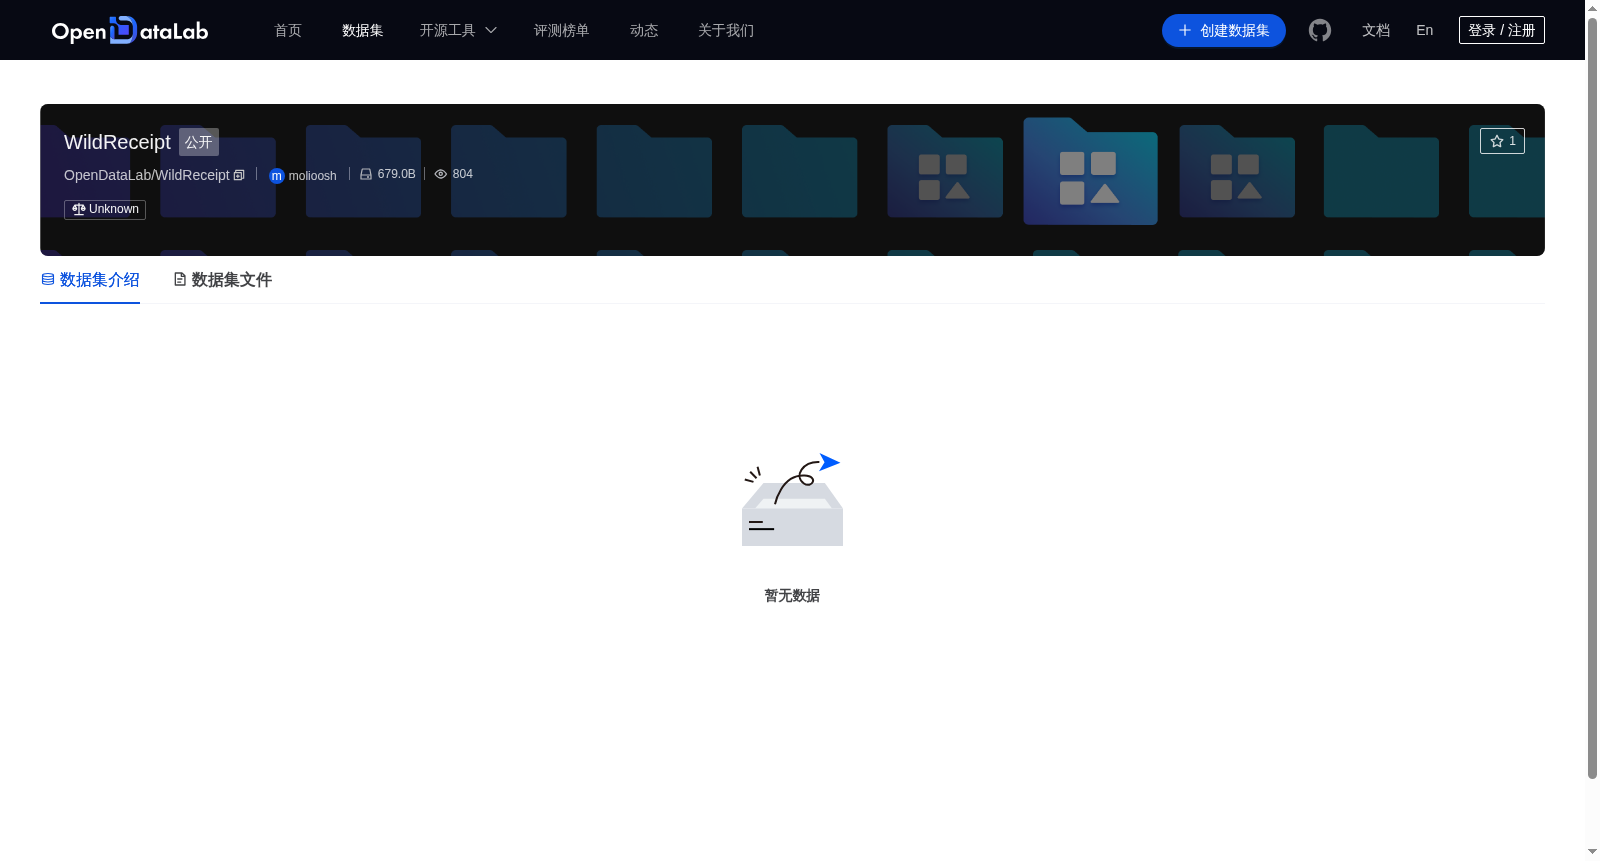Open the 关于我们 nav item
1600x861 pixels.
tap(726, 30)
